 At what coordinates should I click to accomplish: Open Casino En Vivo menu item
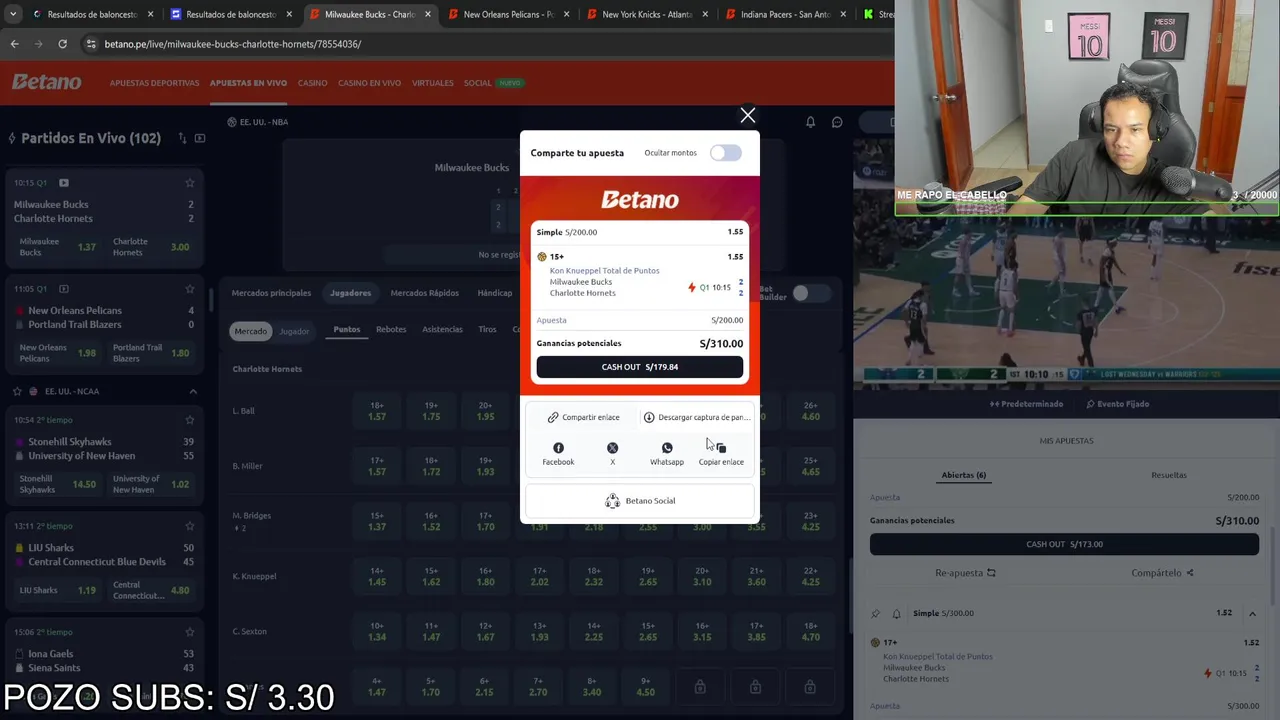(369, 83)
